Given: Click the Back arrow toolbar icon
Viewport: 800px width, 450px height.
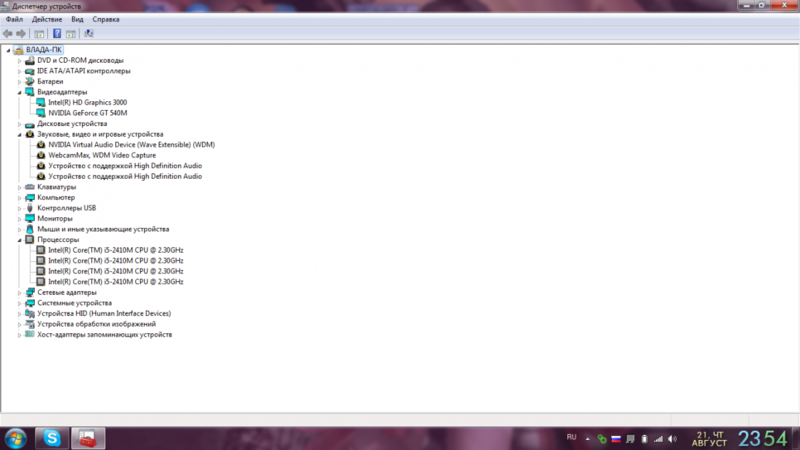Looking at the screenshot, I should click(7, 34).
